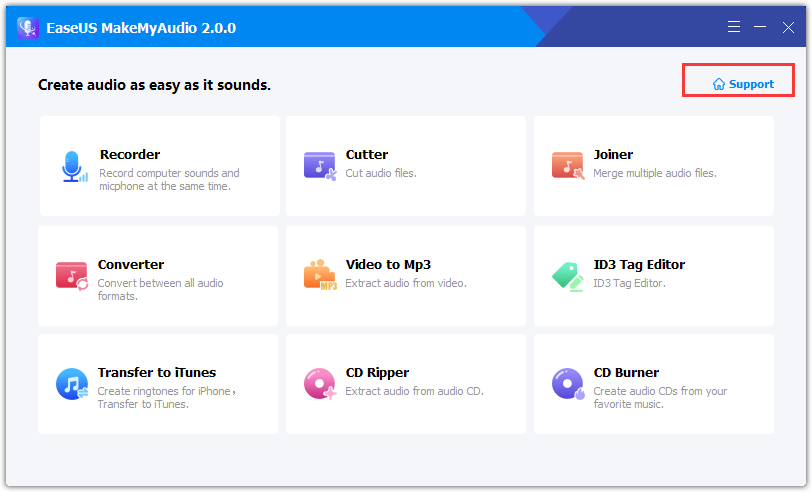The height and width of the screenshot is (492, 812).
Task: Open the ID3 Tag Editor title
Action: coord(639,264)
